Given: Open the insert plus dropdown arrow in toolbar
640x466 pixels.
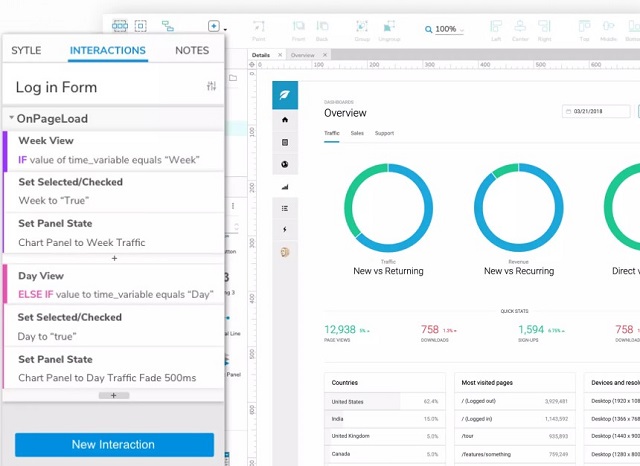Looking at the screenshot, I should point(225,28).
